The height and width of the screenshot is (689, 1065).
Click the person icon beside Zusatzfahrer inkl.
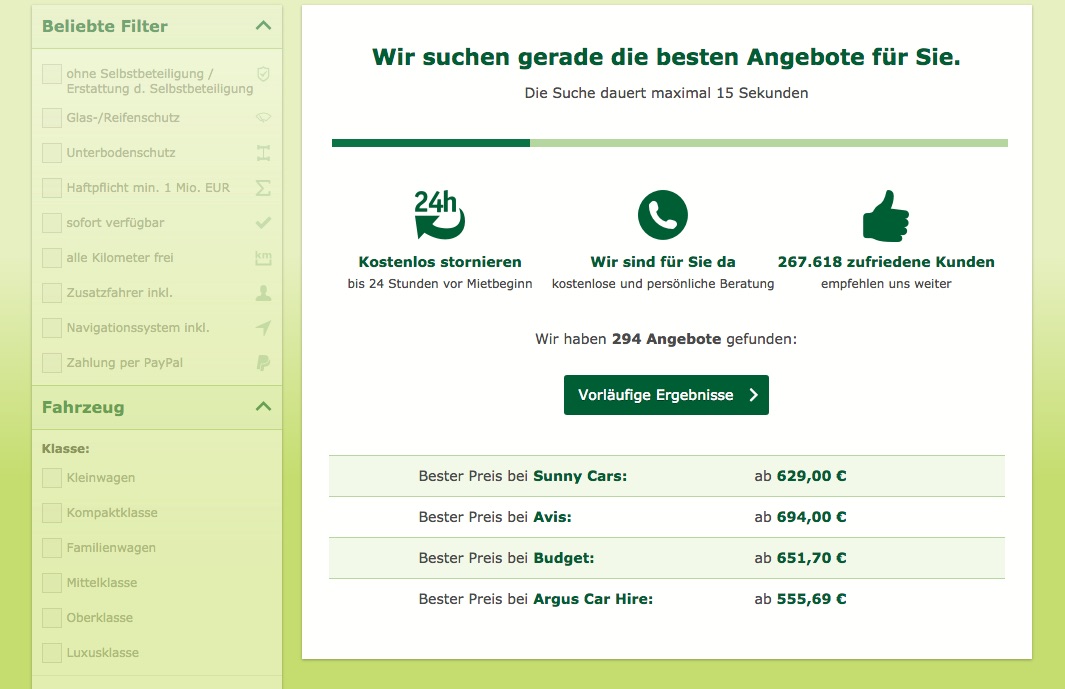click(263, 293)
